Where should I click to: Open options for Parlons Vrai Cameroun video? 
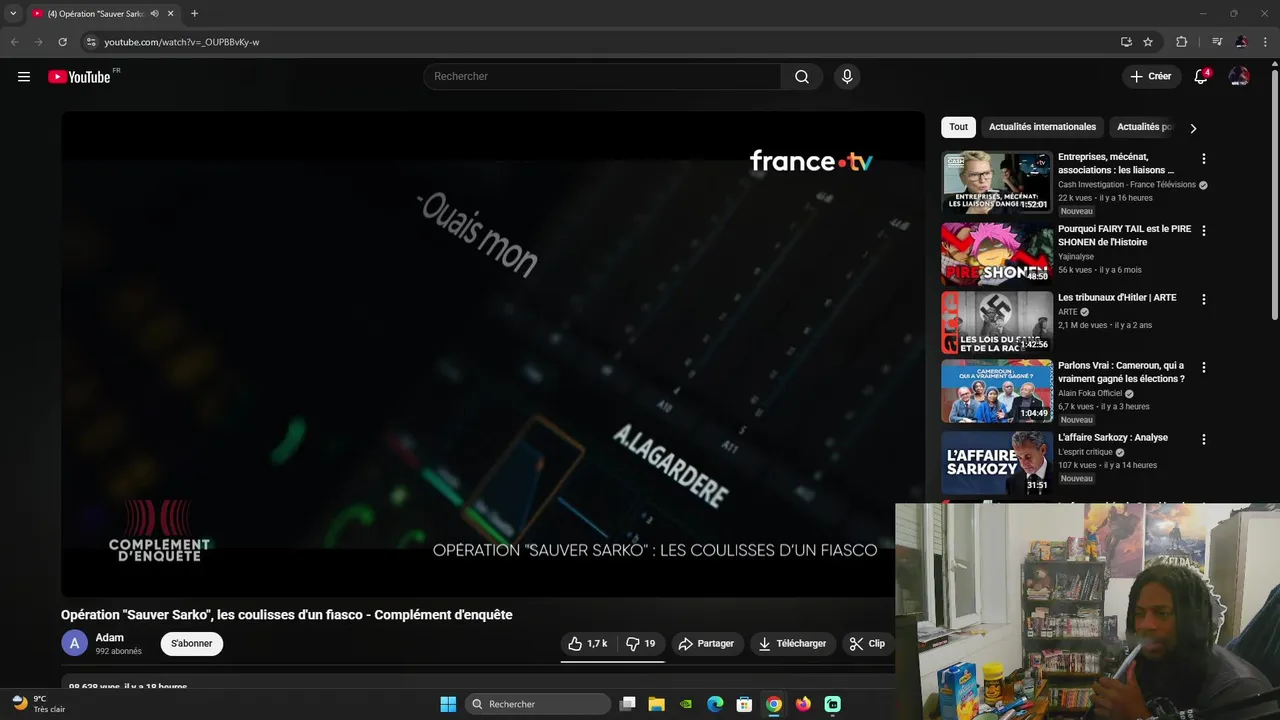[1204, 367]
